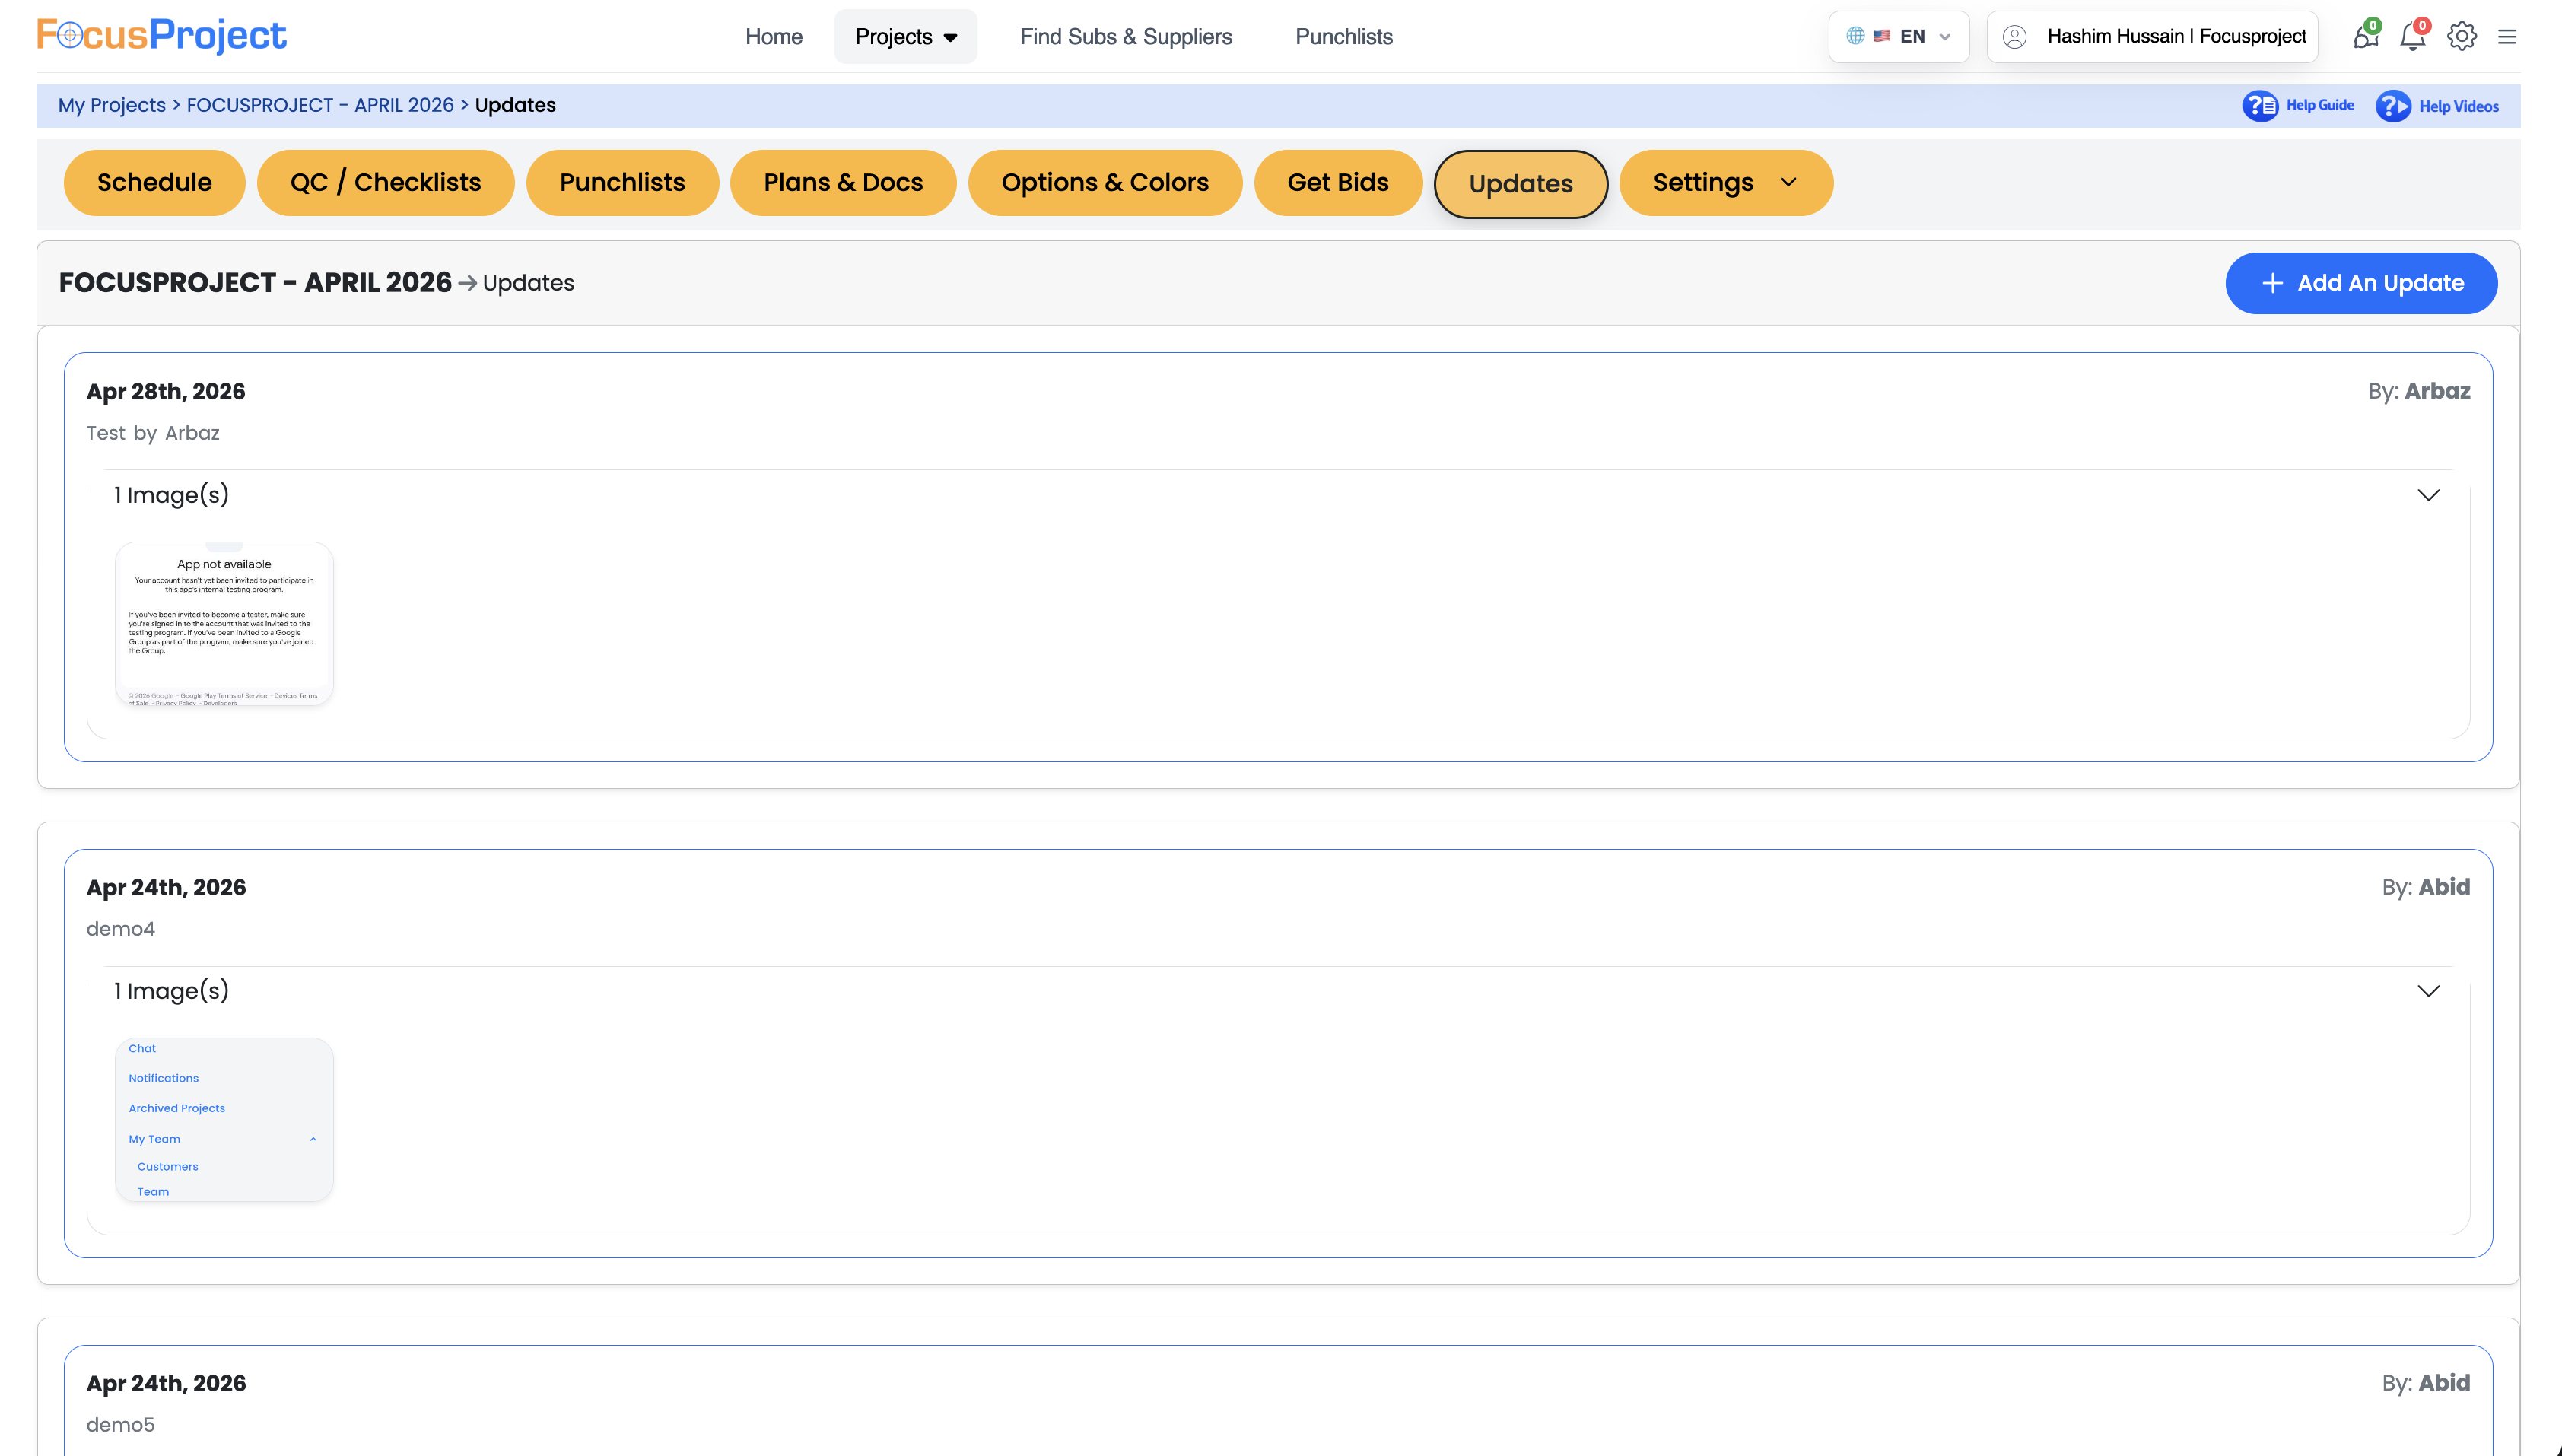This screenshot has width=2562, height=1456.
Task: Open the Projects dropdown menu
Action: (906, 37)
